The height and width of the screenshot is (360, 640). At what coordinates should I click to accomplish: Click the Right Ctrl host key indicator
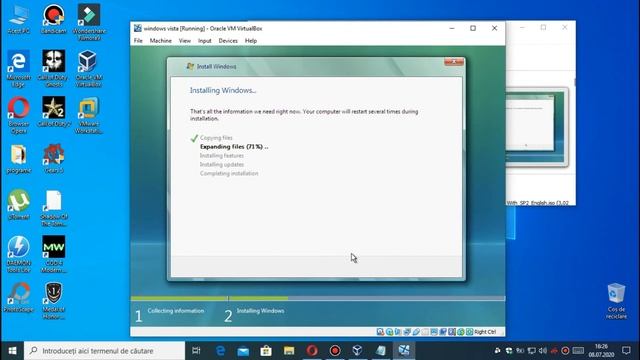coord(485,332)
